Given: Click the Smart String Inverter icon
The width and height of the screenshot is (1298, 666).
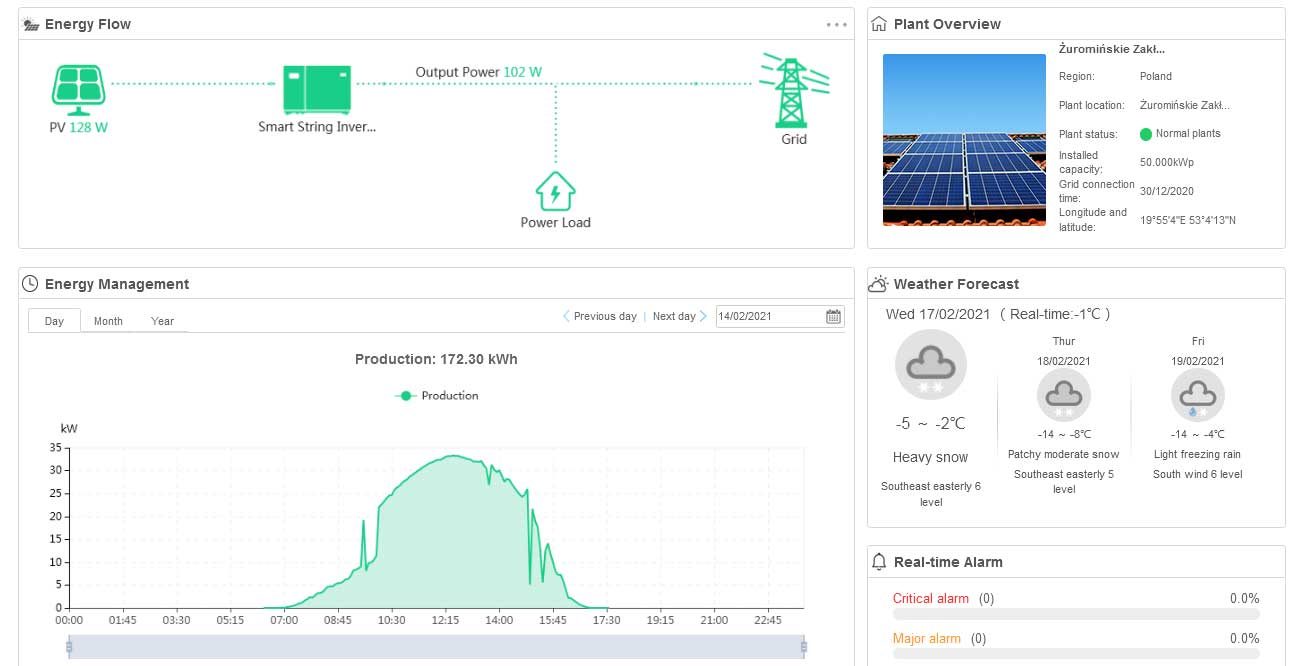Looking at the screenshot, I should tap(317, 89).
